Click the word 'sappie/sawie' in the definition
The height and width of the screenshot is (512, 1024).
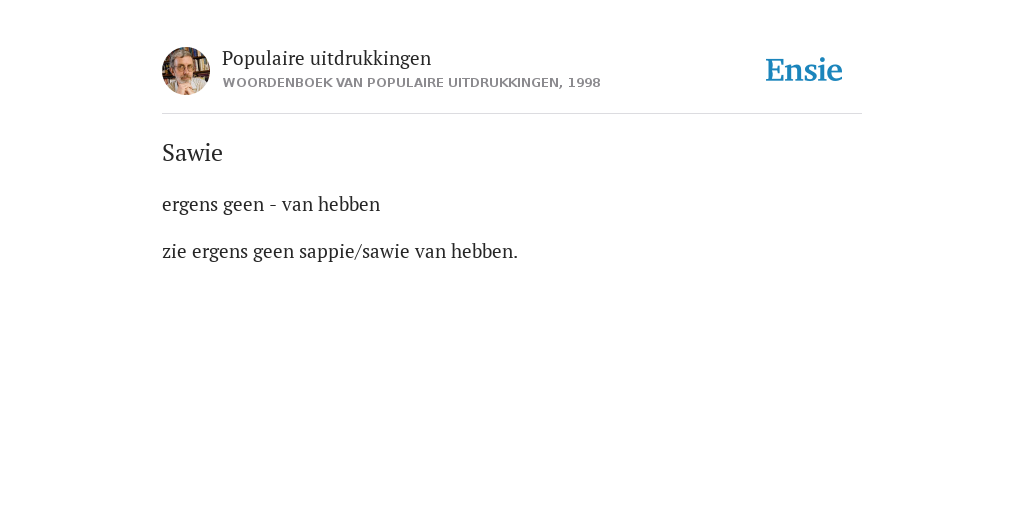click(x=354, y=252)
